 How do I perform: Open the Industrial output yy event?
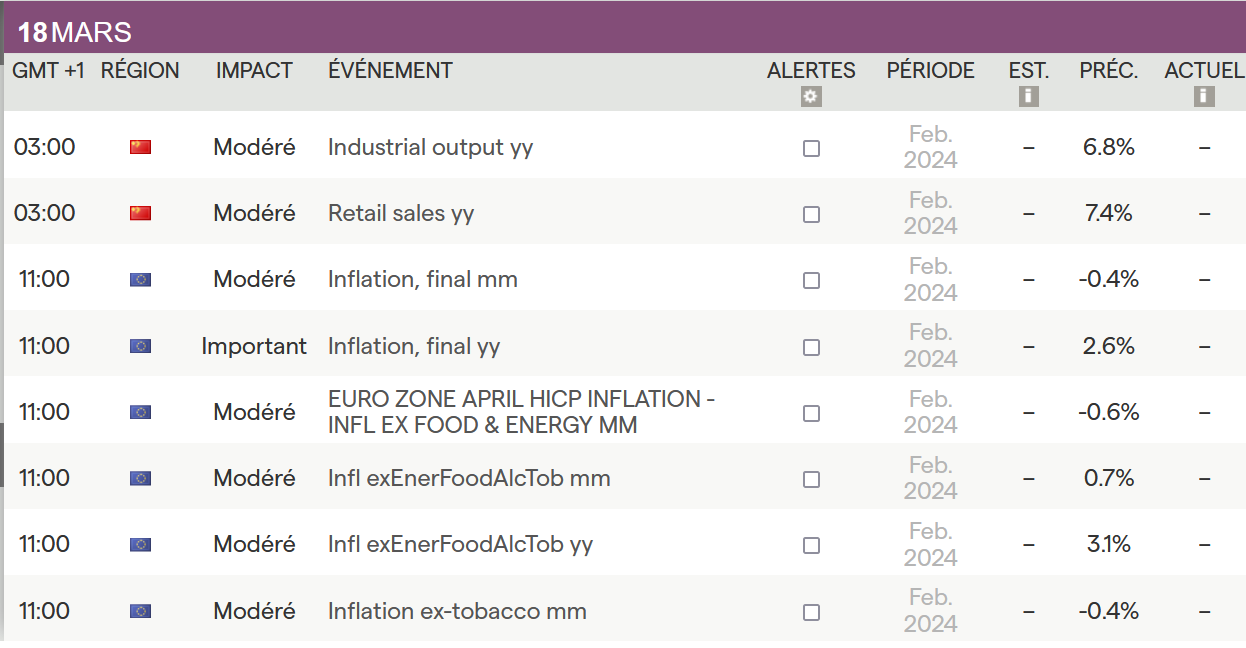pos(430,148)
